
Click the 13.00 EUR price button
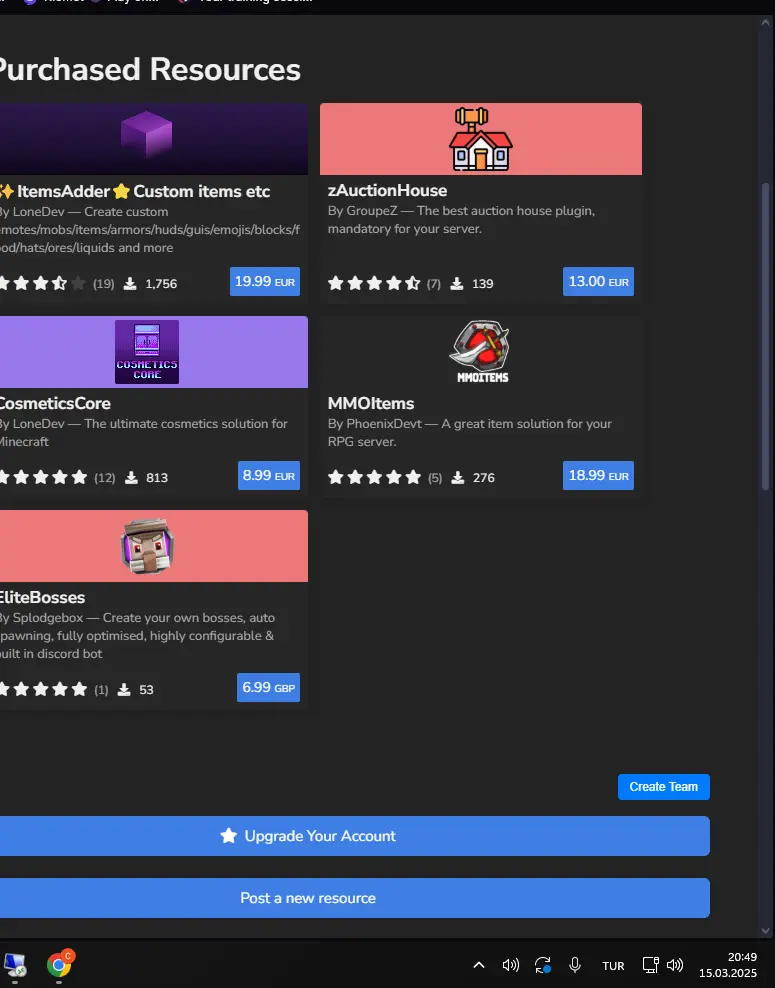click(599, 282)
